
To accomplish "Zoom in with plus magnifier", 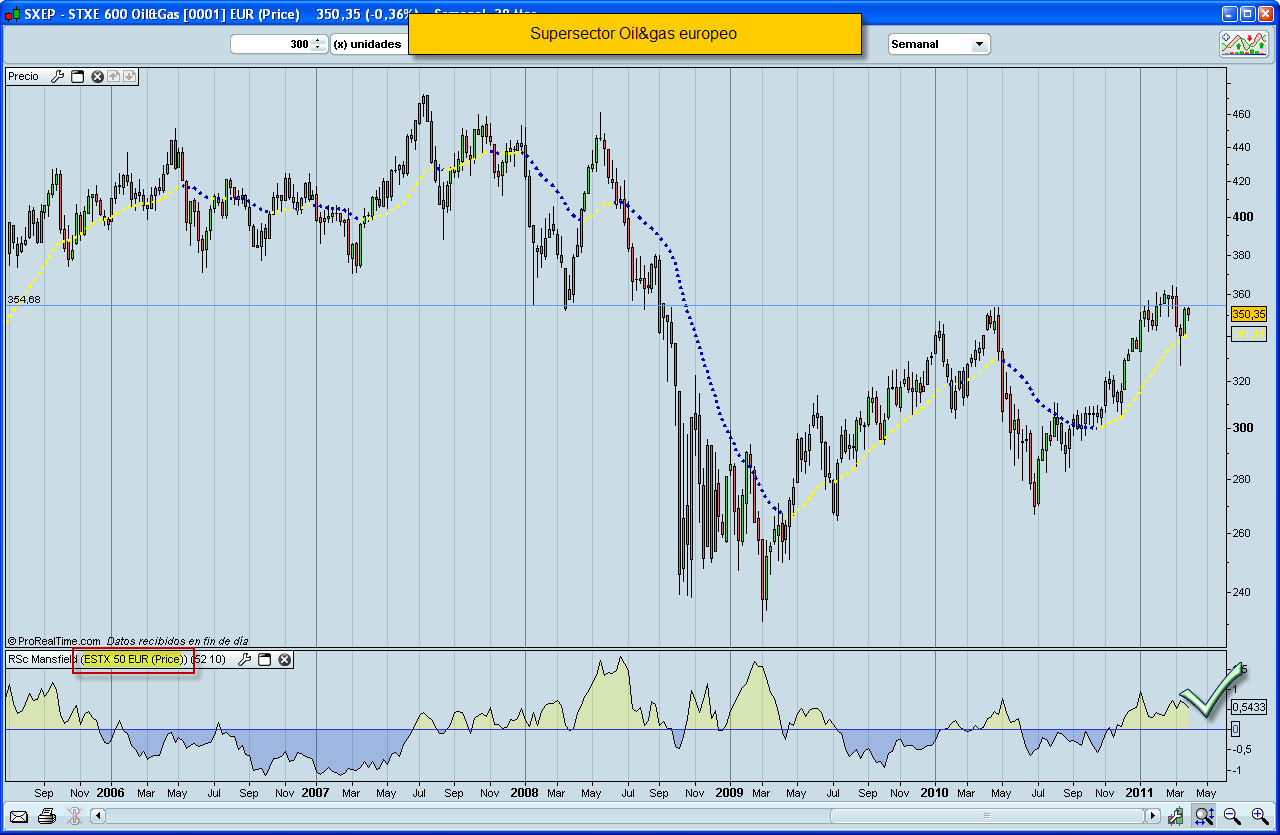I will pyautogui.click(x=1259, y=816).
